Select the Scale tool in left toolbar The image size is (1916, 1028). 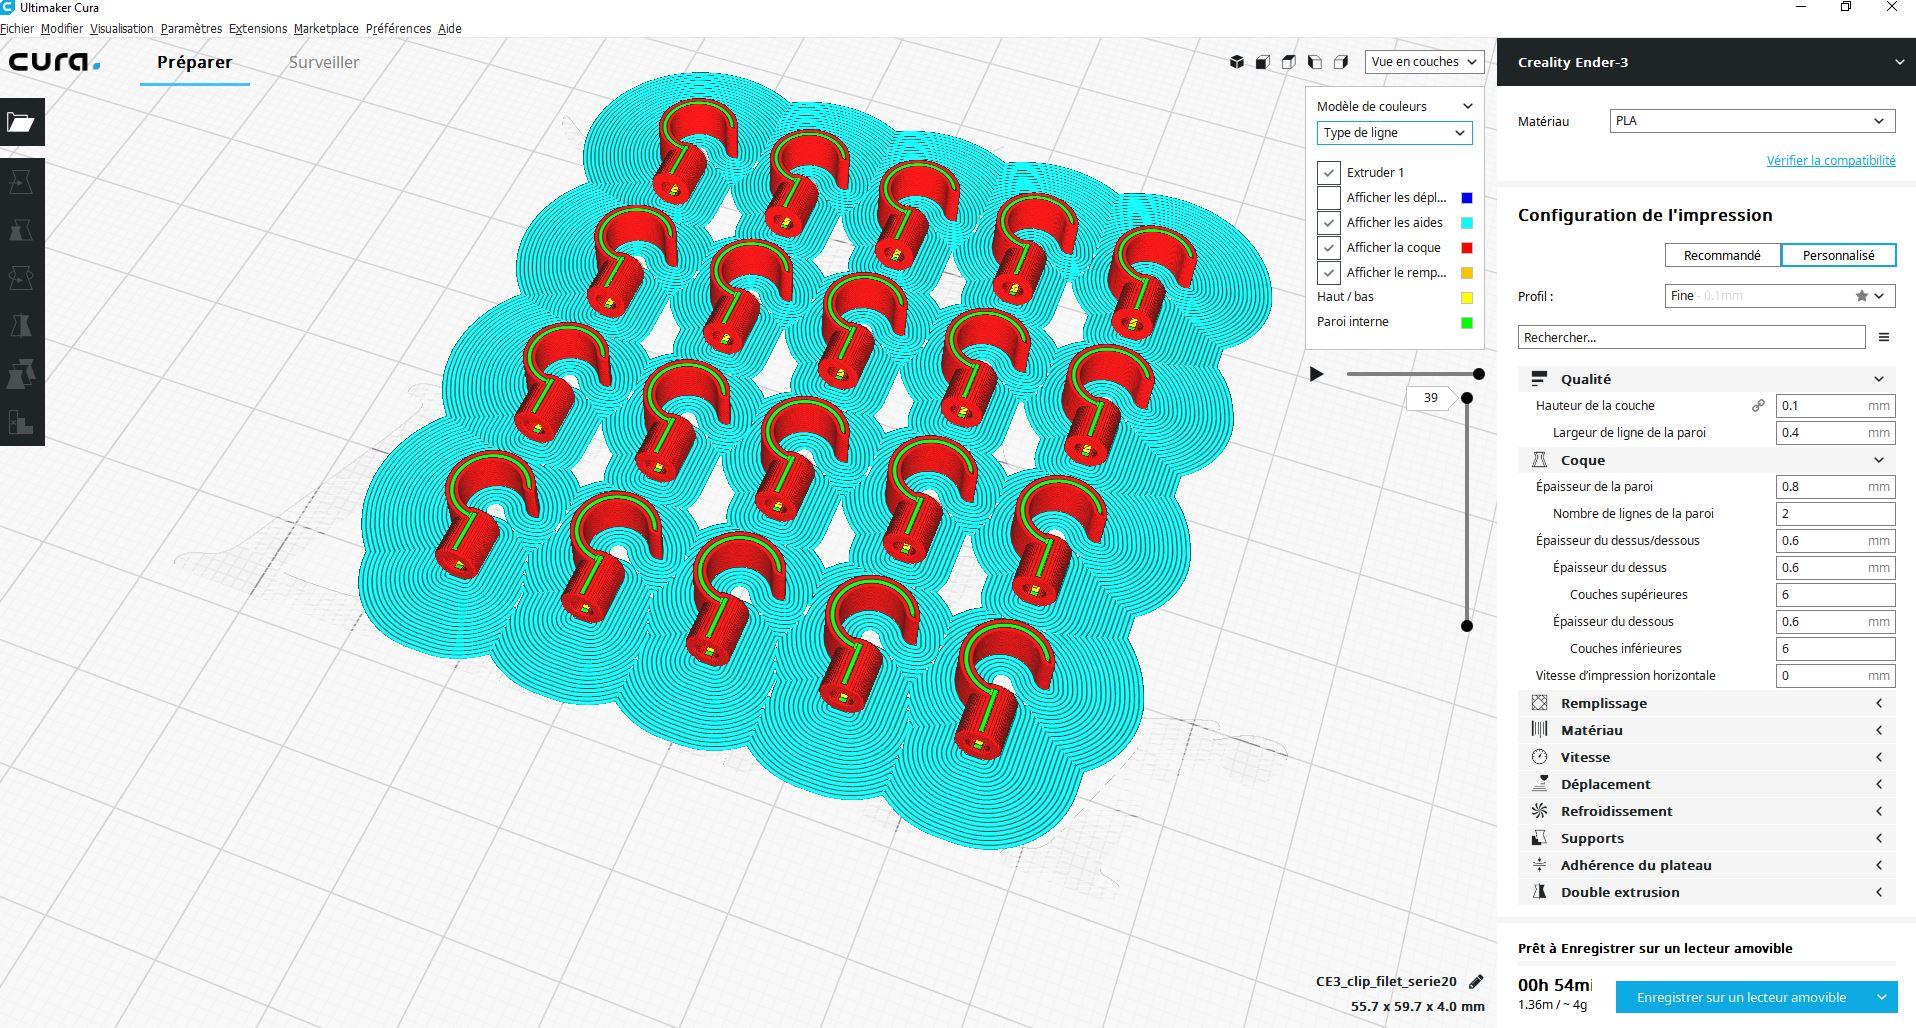point(21,230)
